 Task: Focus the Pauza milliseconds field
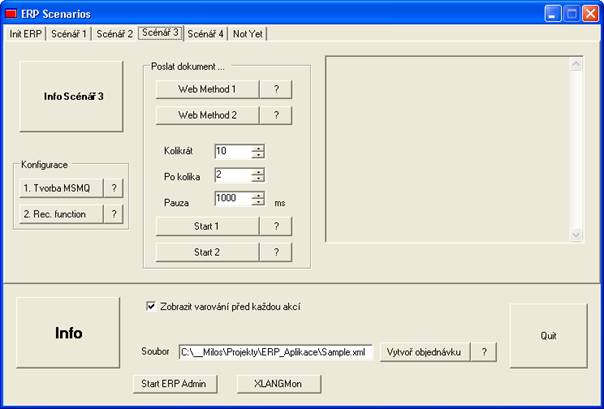coord(233,199)
